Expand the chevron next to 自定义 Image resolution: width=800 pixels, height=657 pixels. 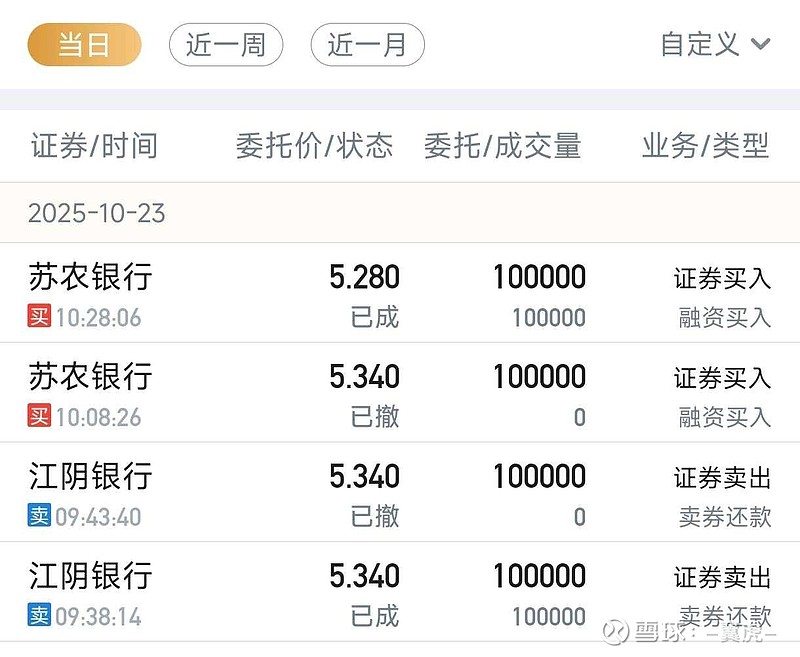[x=760, y=44]
